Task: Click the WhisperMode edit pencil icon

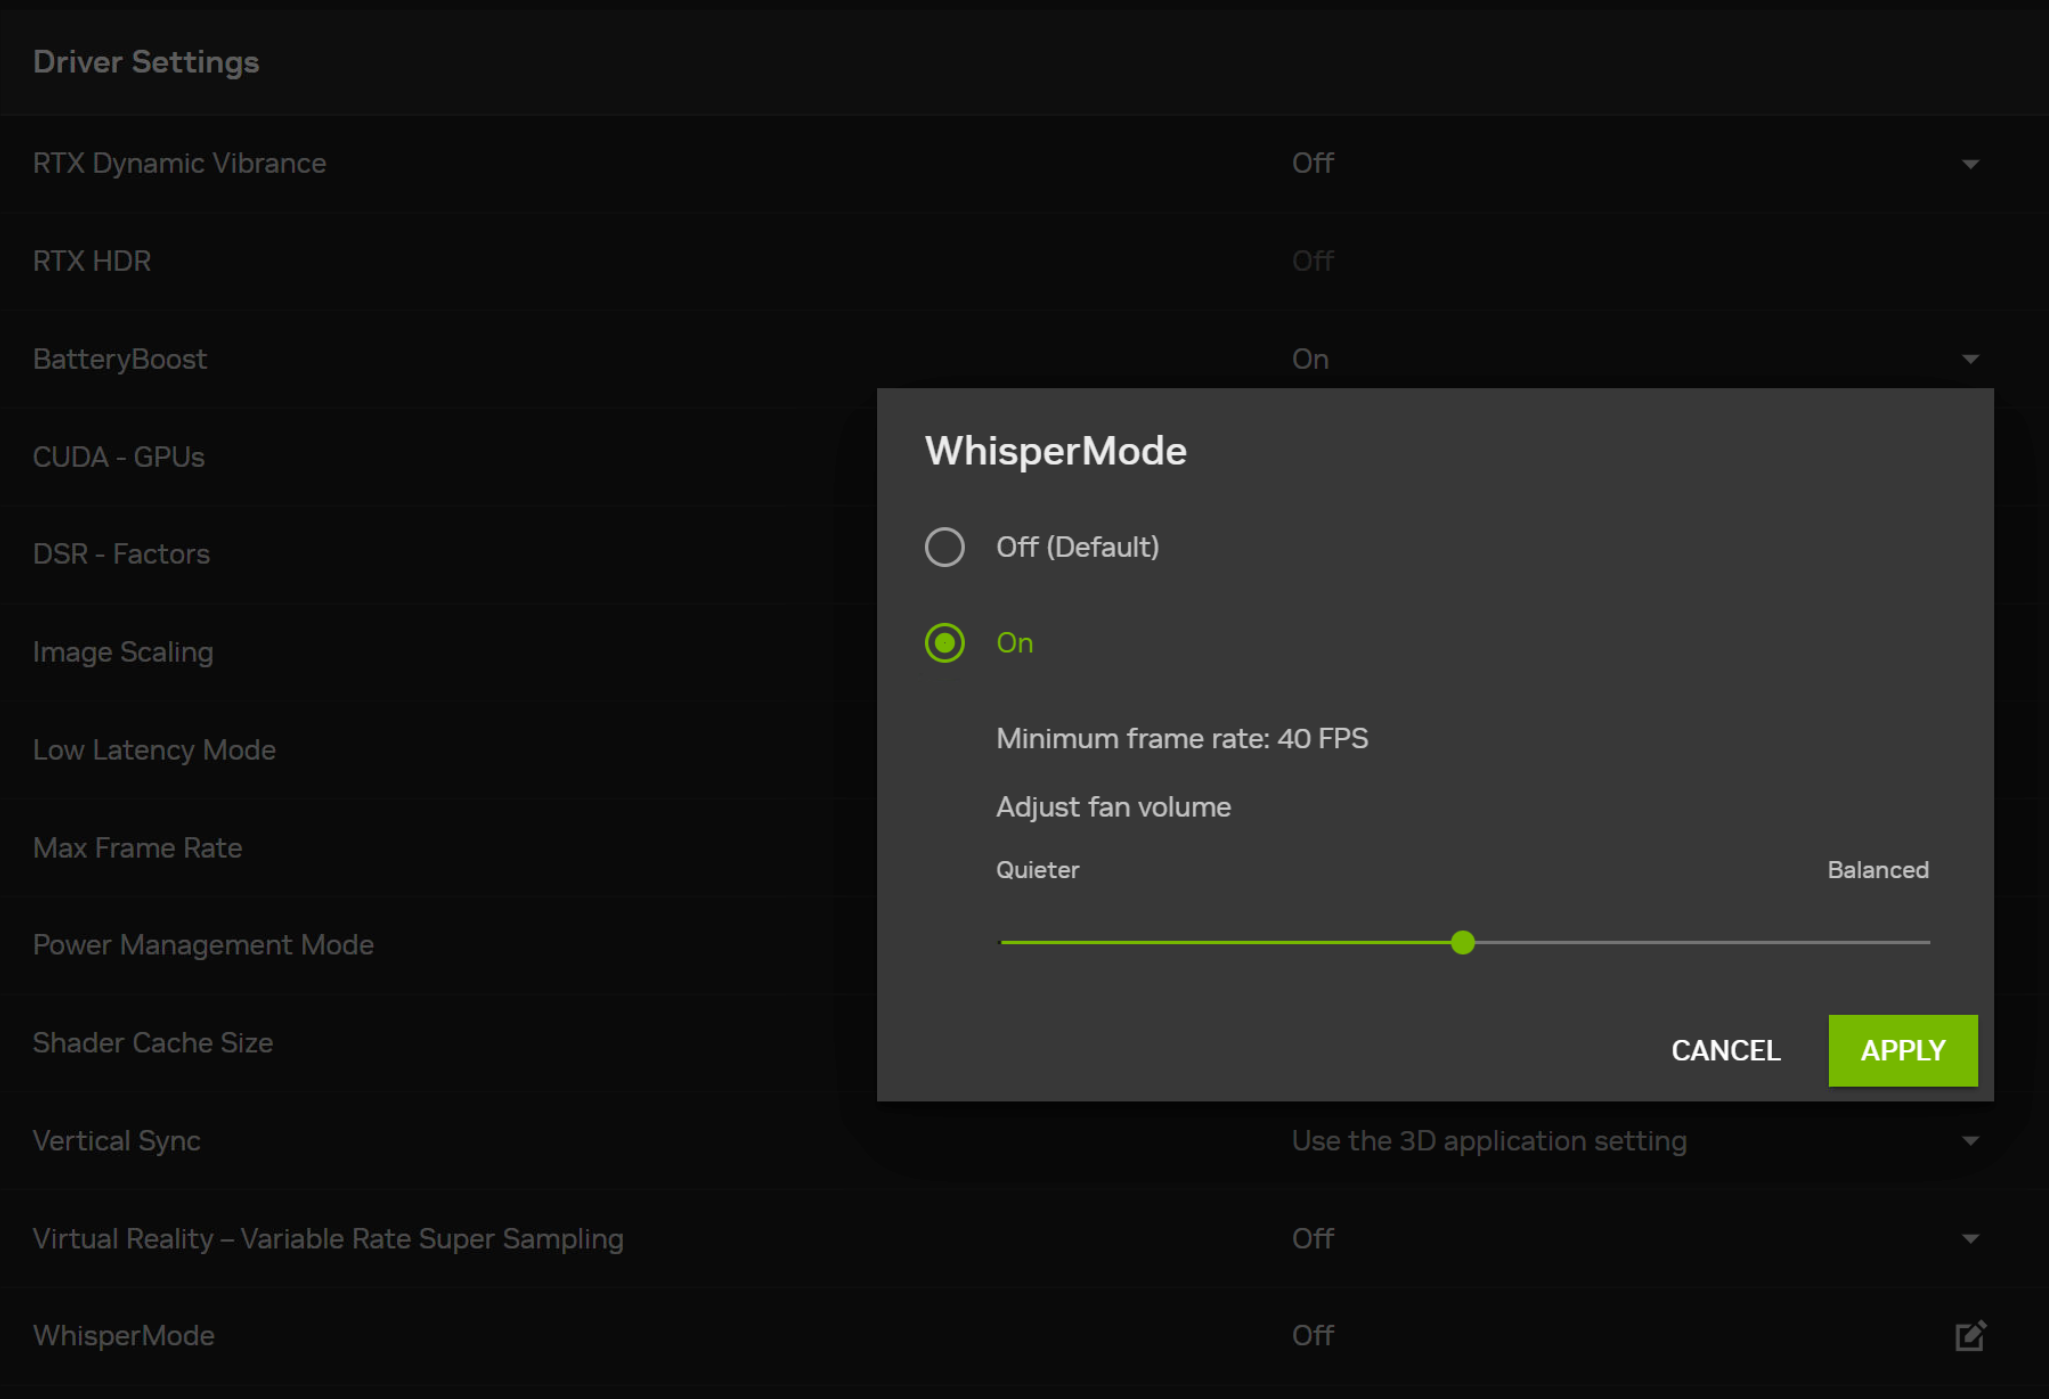Action: point(1968,1334)
